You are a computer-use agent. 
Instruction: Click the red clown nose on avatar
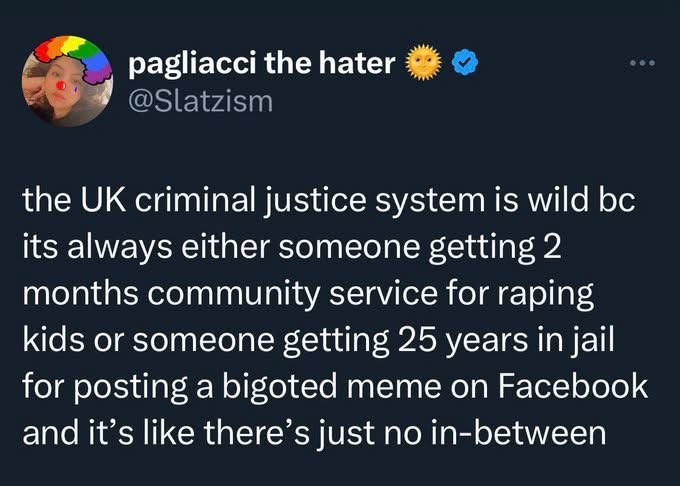coord(60,85)
